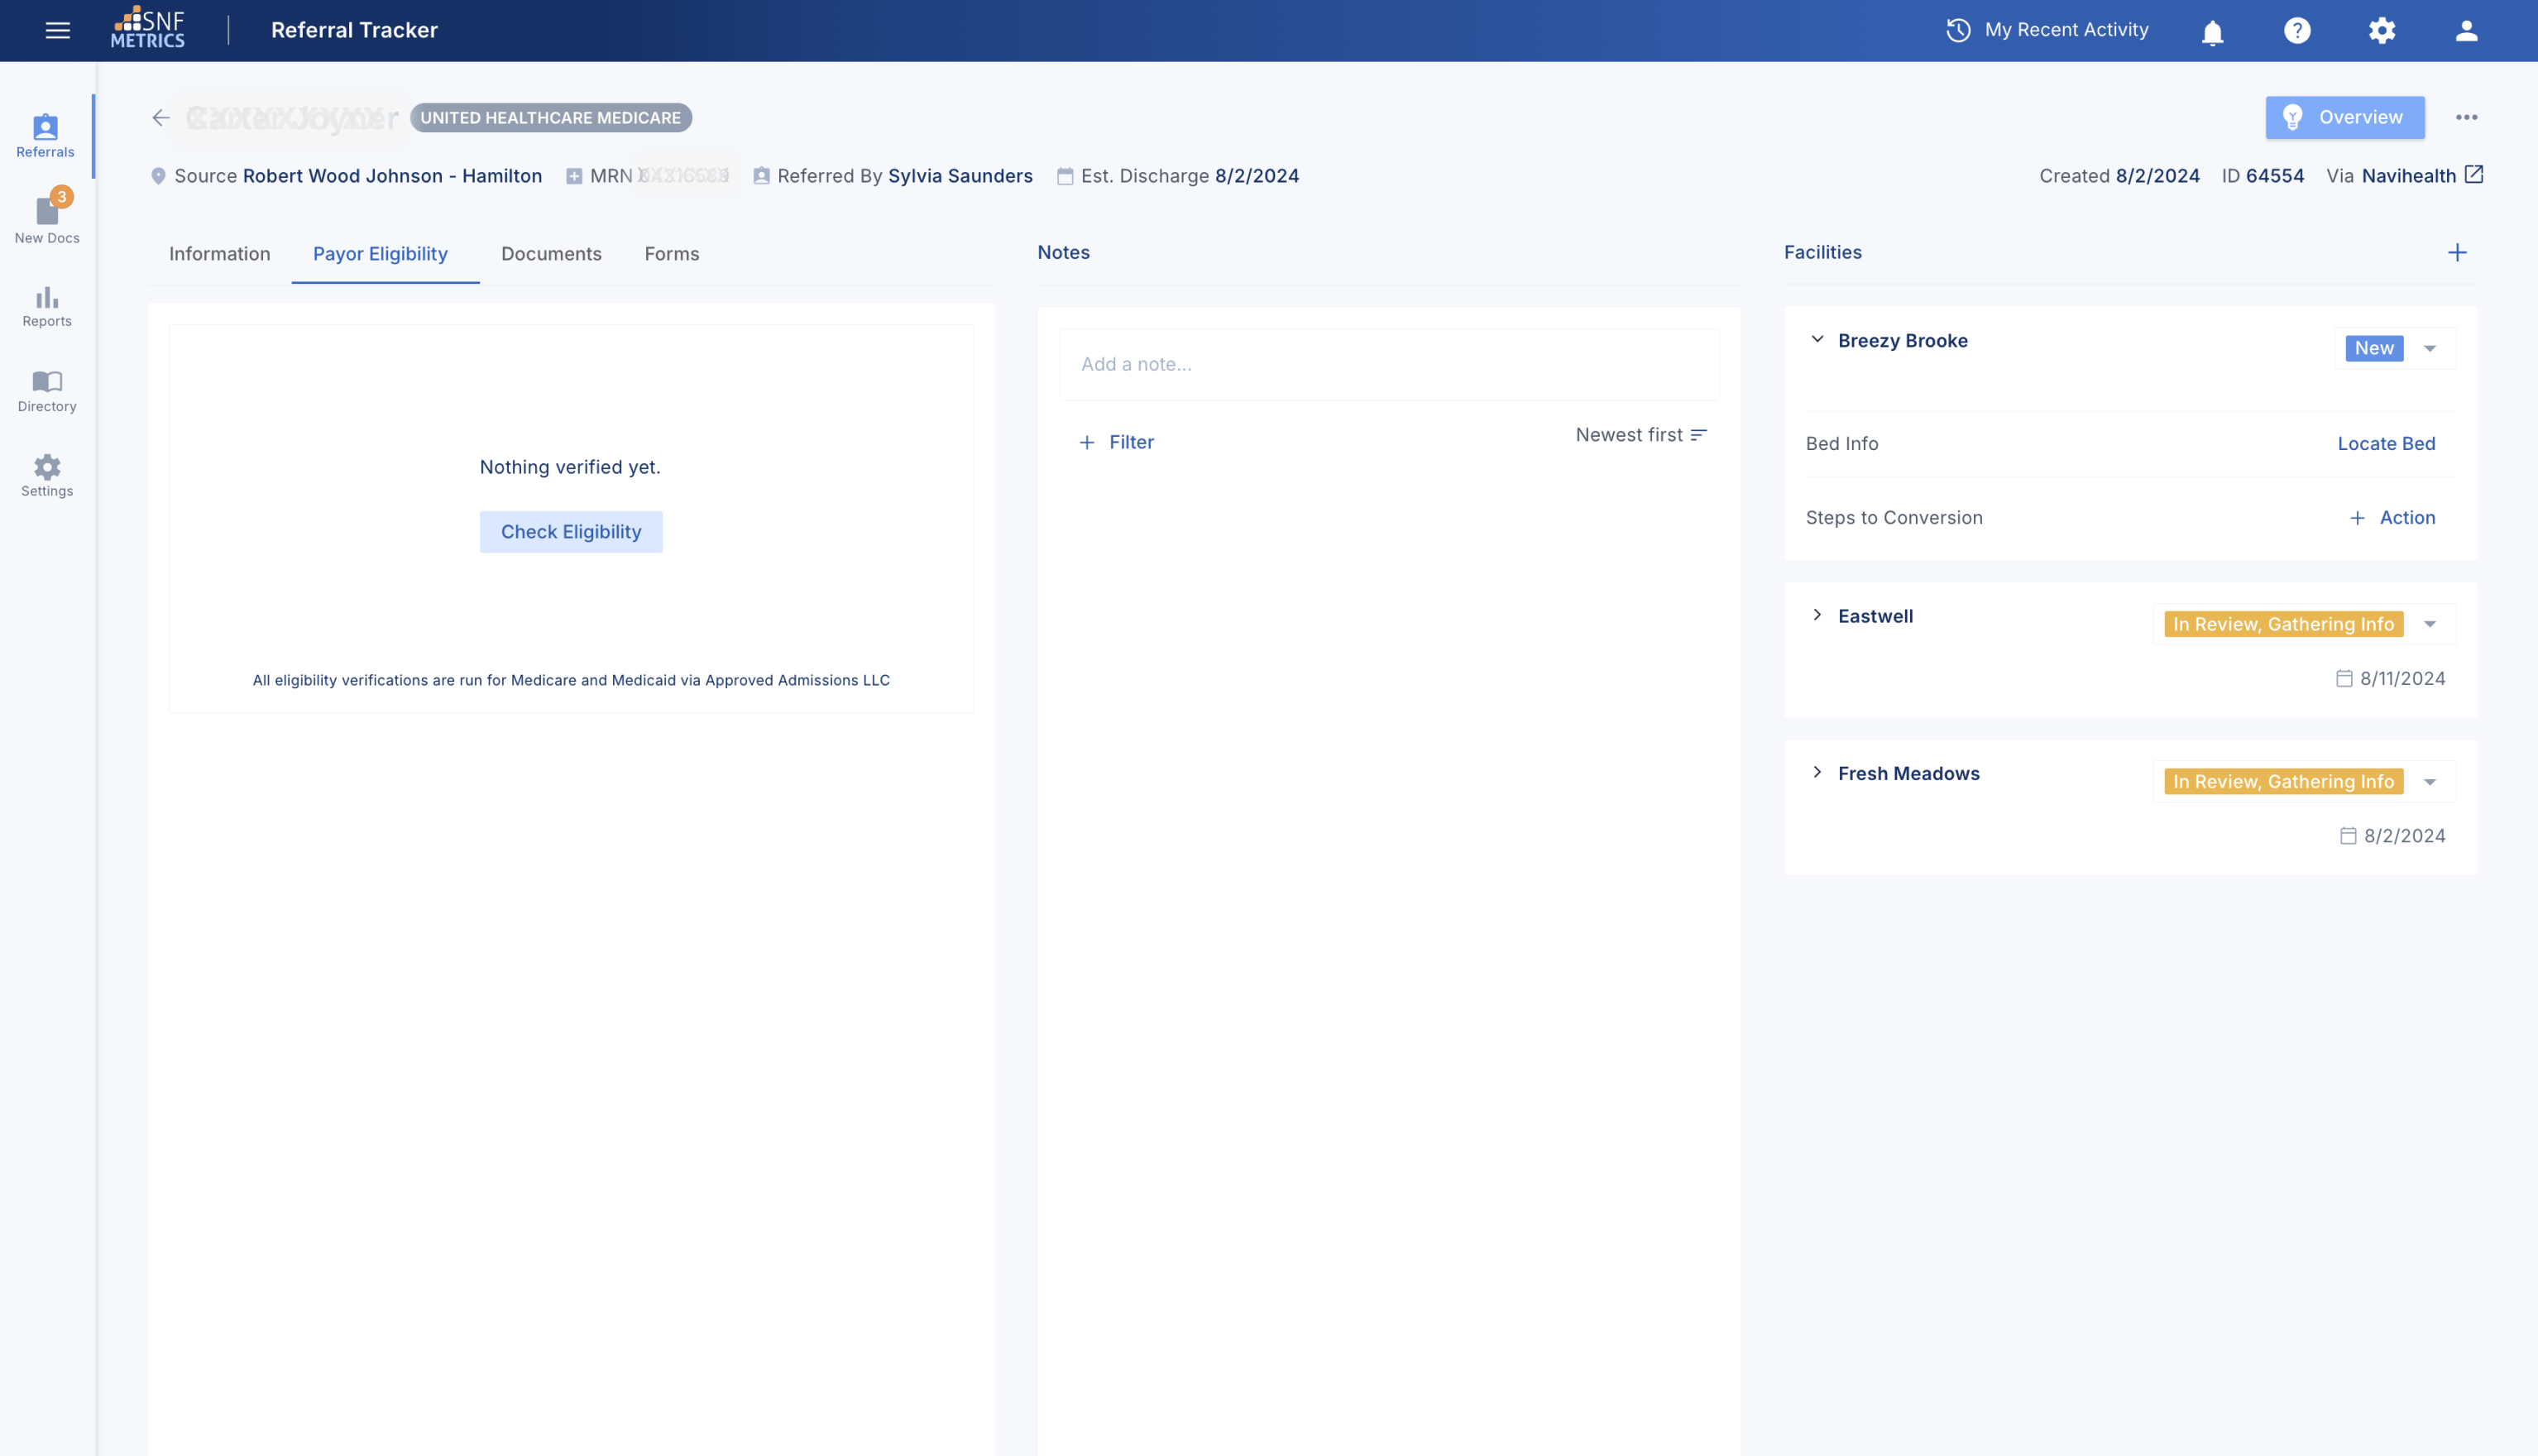Switch to the Information tab
2538x1456 pixels.
coord(219,254)
